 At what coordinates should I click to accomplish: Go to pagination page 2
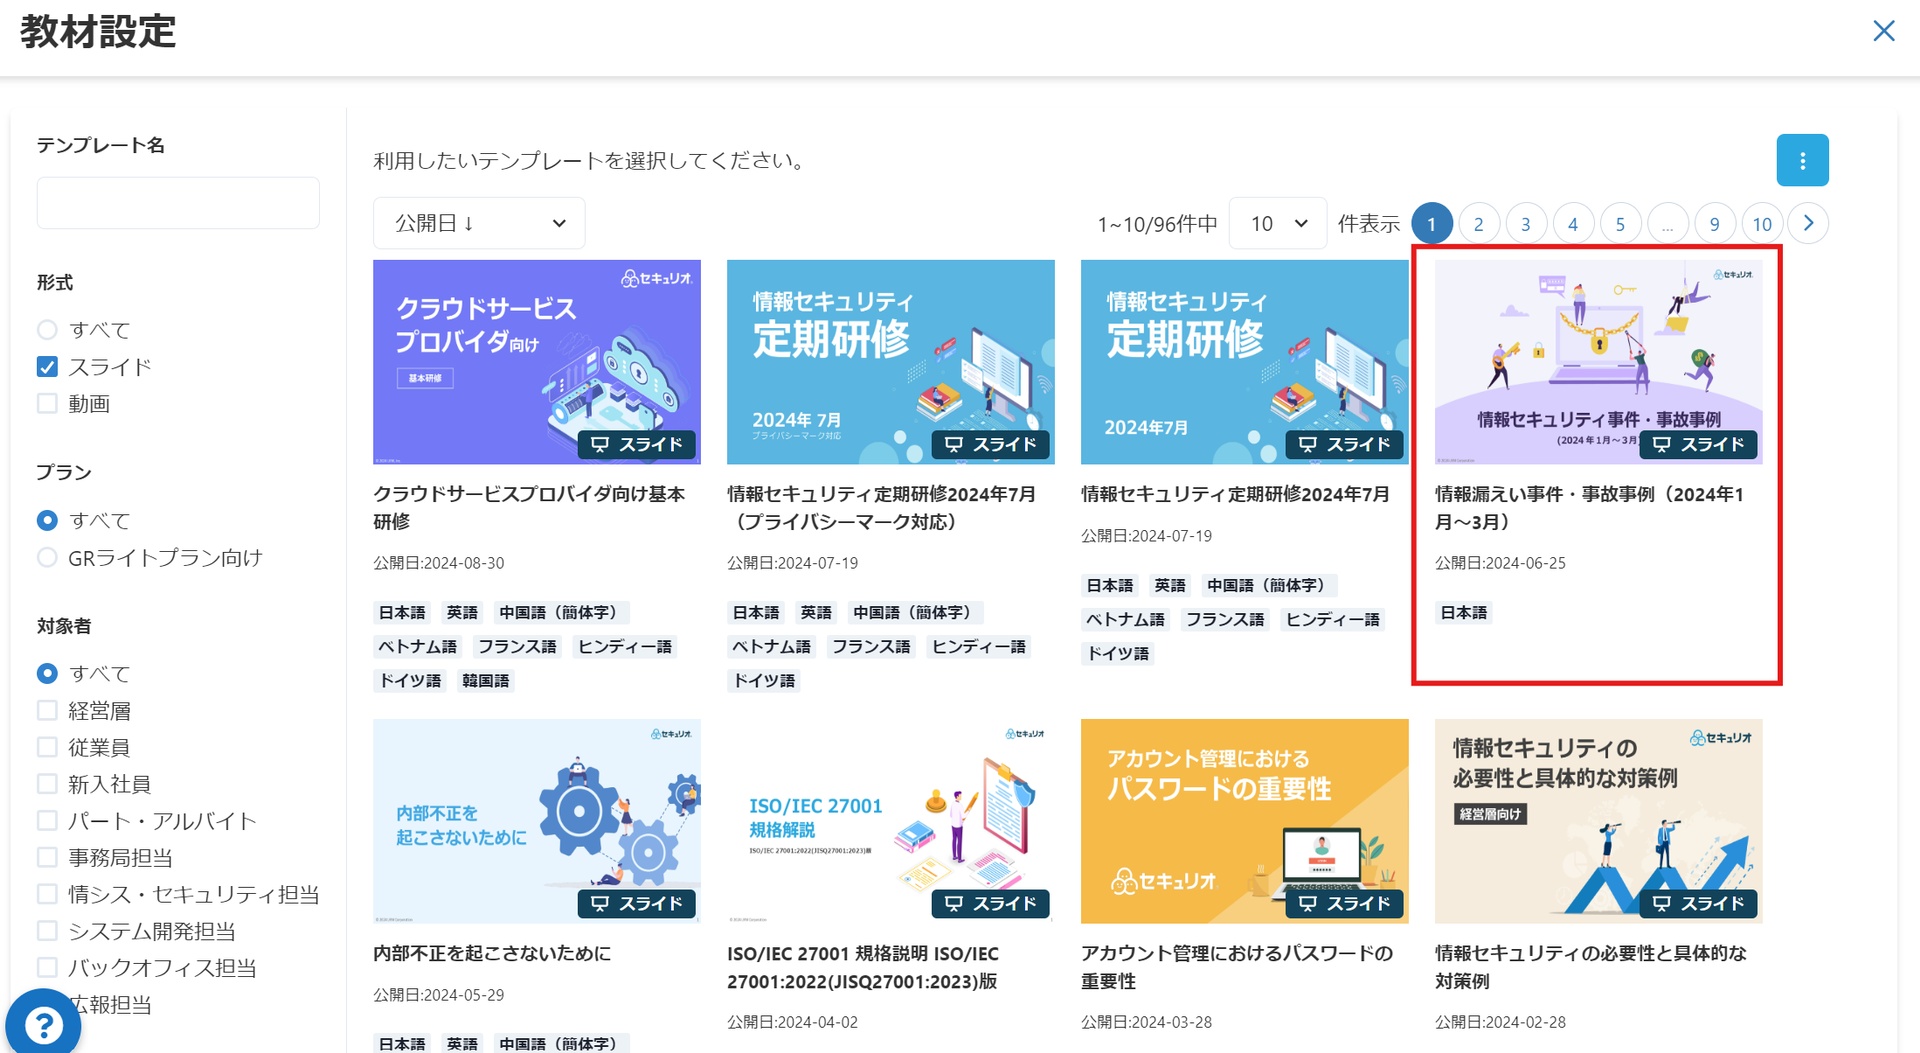coord(1478,223)
